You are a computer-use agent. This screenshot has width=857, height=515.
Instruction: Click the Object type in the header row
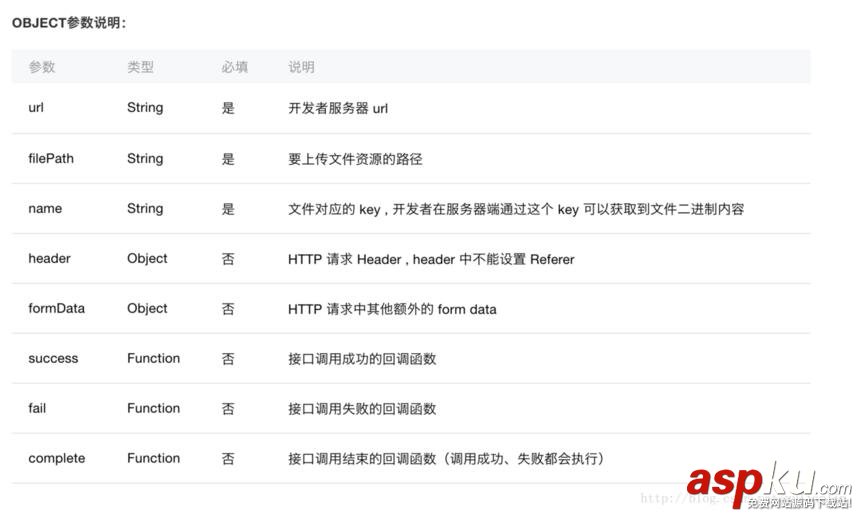pyautogui.click(x=147, y=259)
